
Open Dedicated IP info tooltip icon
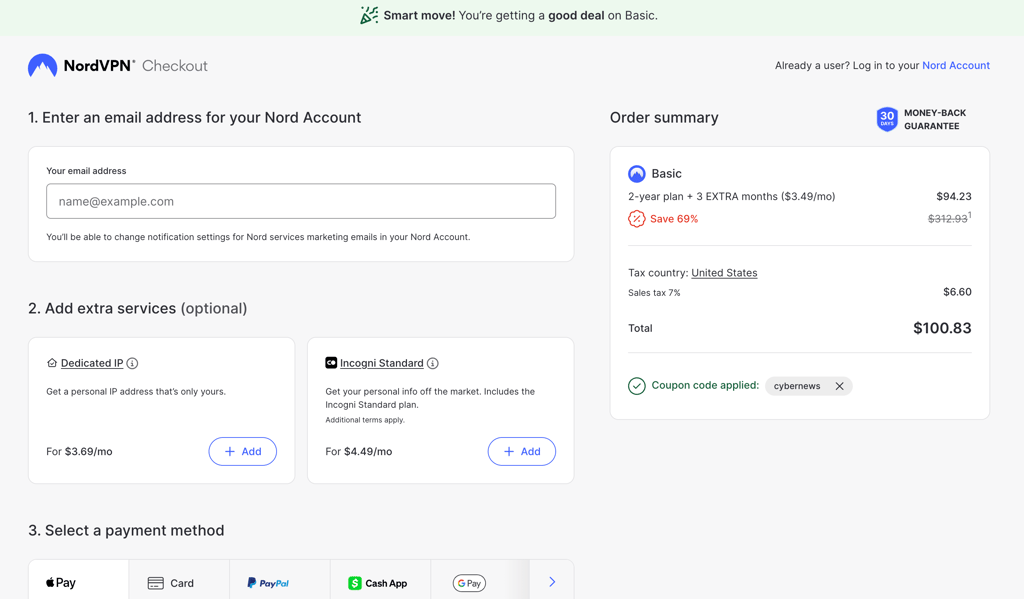point(133,363)
